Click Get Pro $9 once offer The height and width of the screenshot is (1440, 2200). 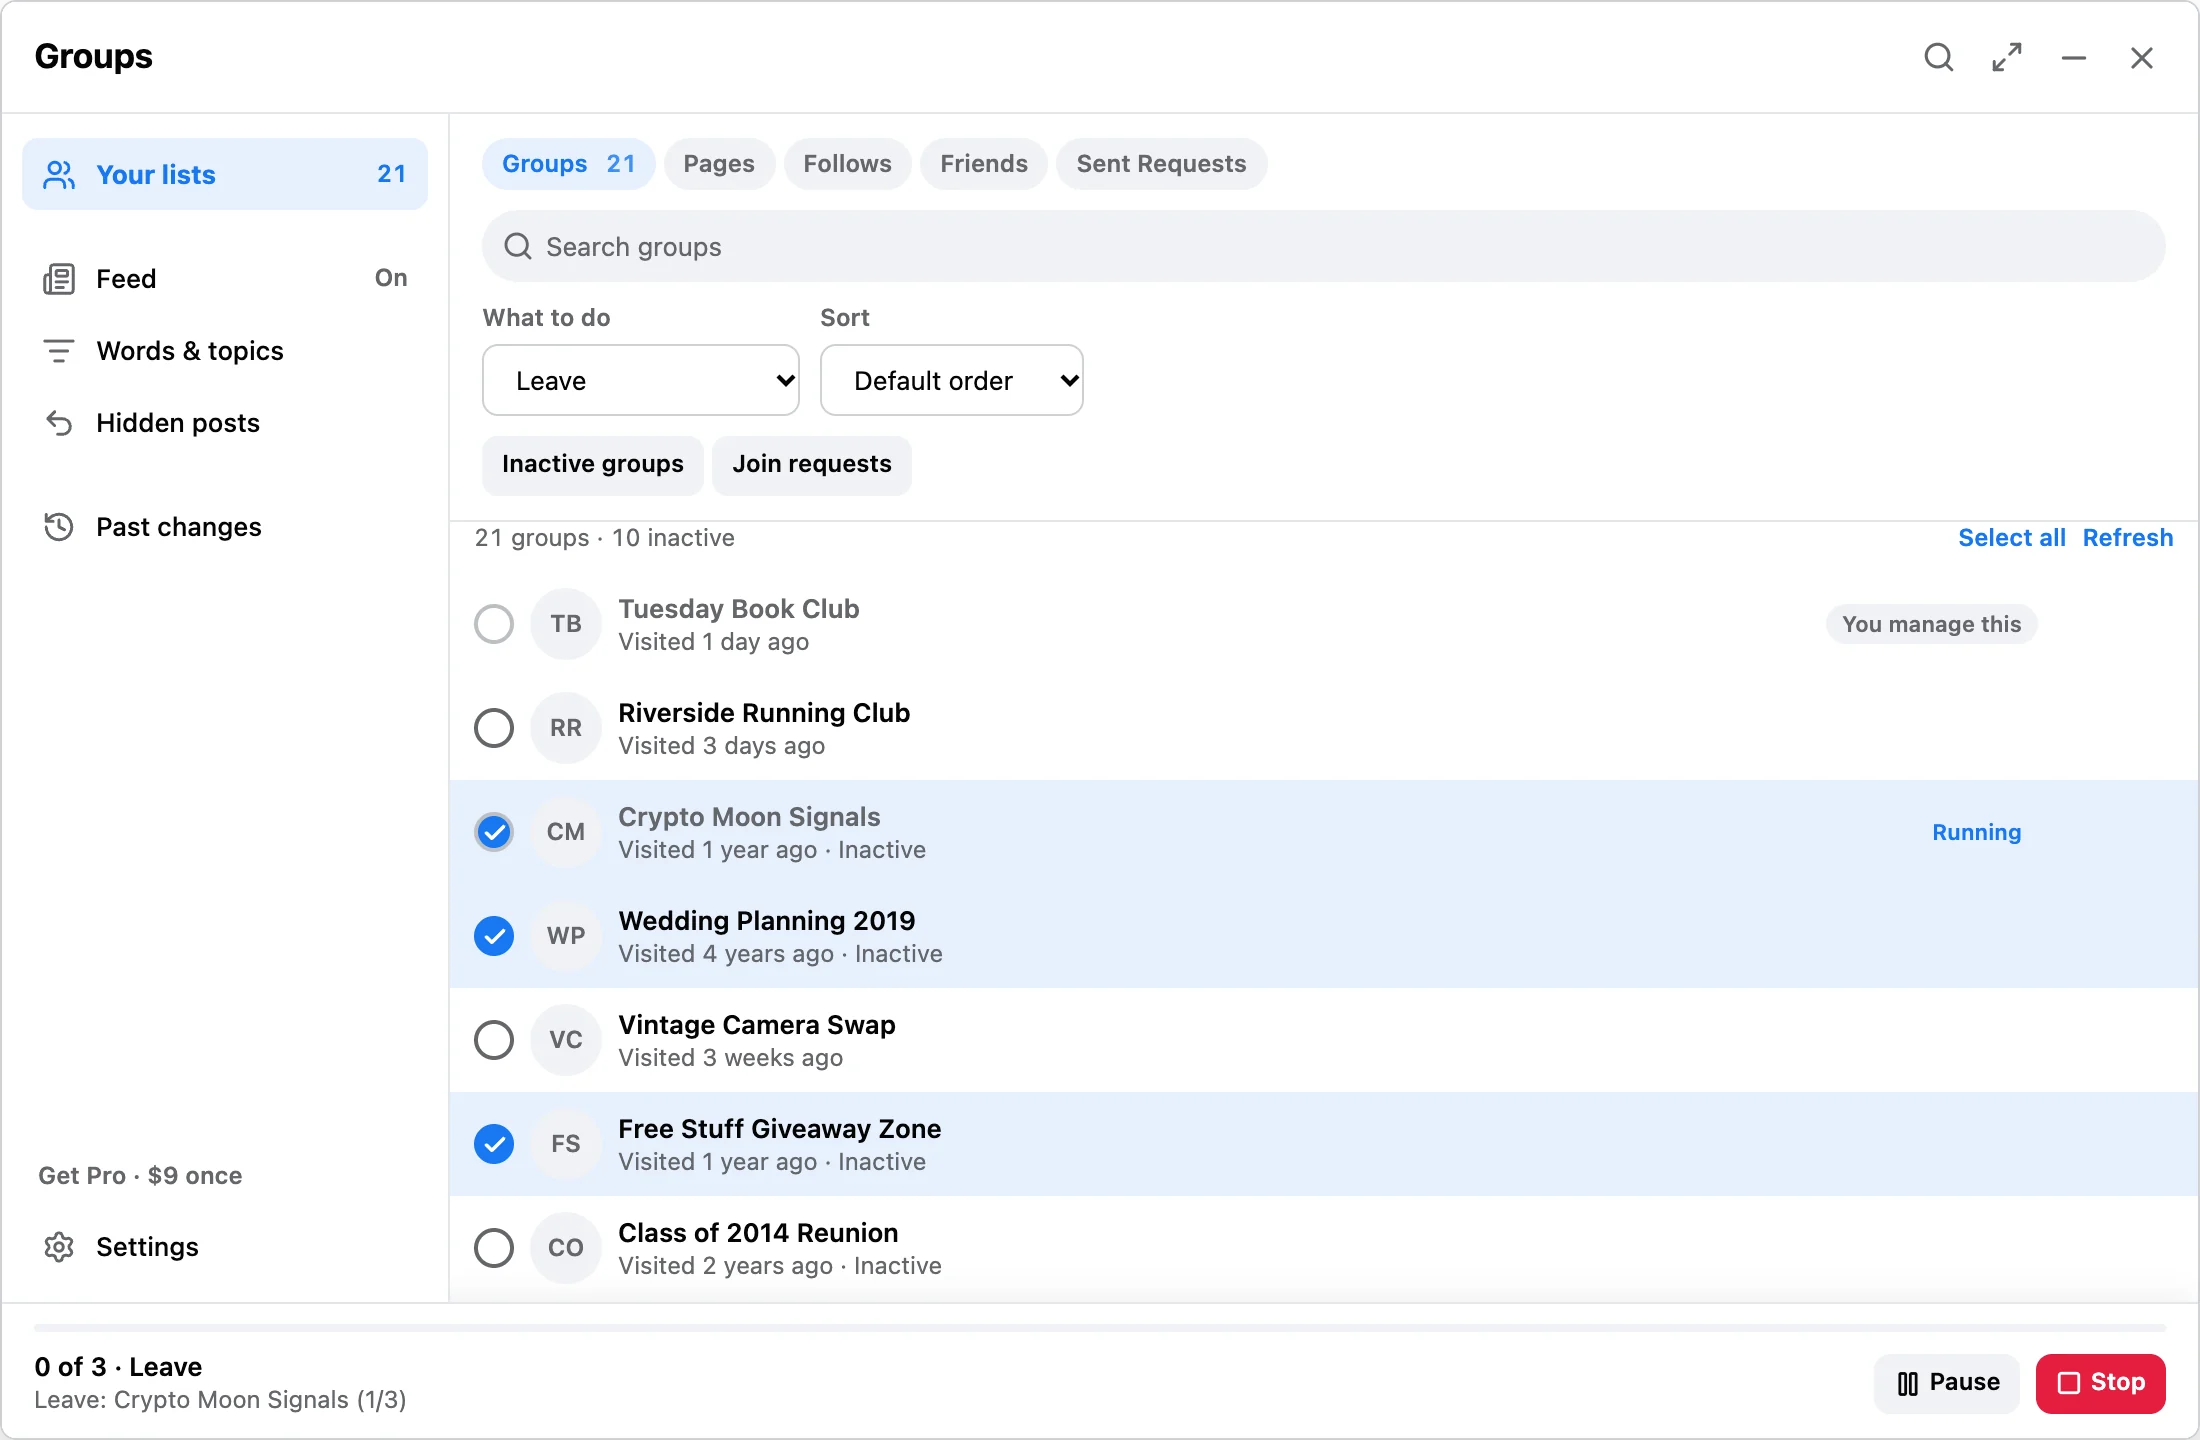pos(140,1176)
